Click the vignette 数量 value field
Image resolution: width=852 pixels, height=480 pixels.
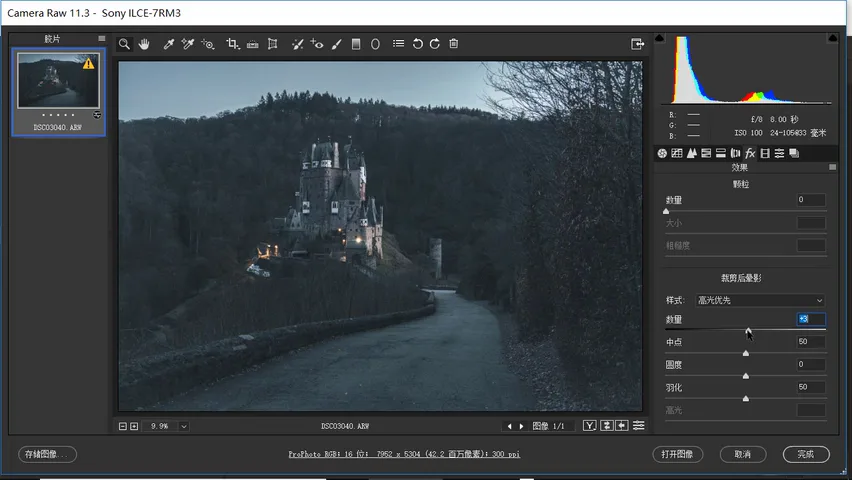coord(811,319)
